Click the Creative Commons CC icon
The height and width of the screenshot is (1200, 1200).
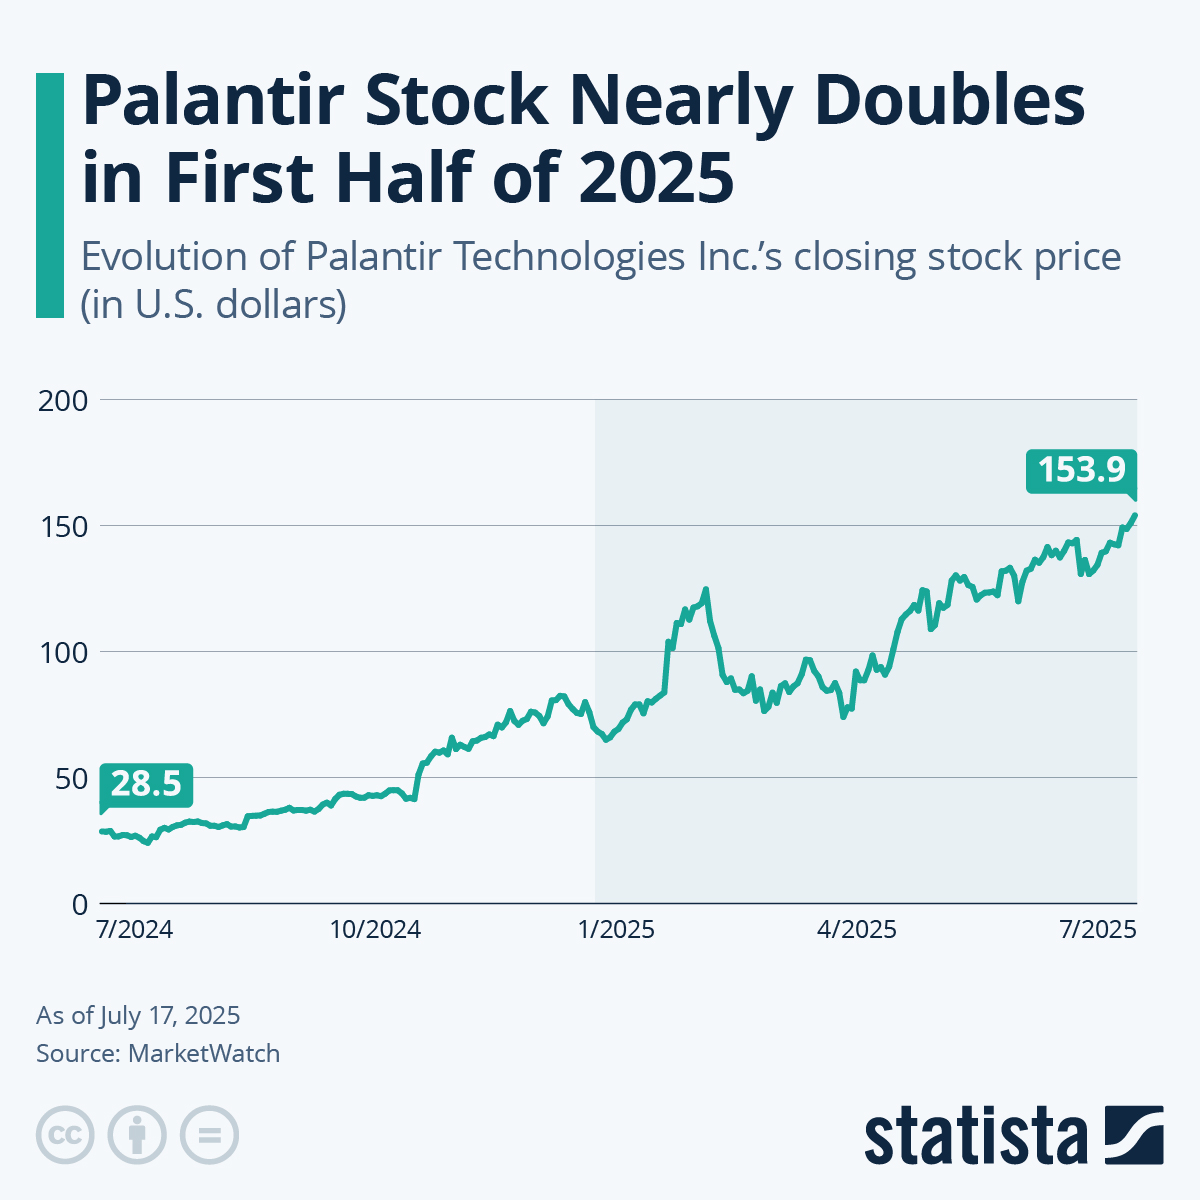pyautogui.click(x=65, y=1135)
